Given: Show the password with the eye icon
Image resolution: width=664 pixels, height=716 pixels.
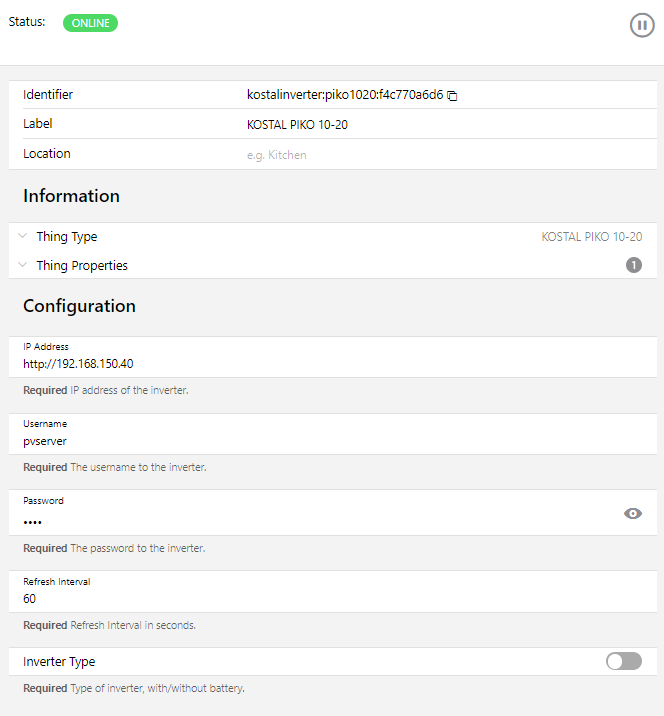Looking at the screenshot, I should tap(632, 513).
